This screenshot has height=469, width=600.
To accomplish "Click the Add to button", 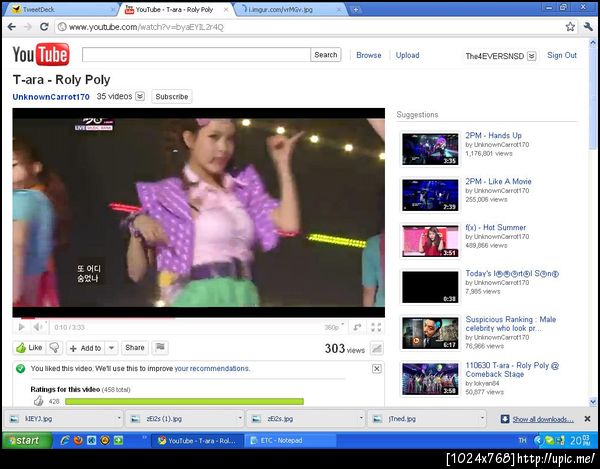I will [x=86, y=348].
